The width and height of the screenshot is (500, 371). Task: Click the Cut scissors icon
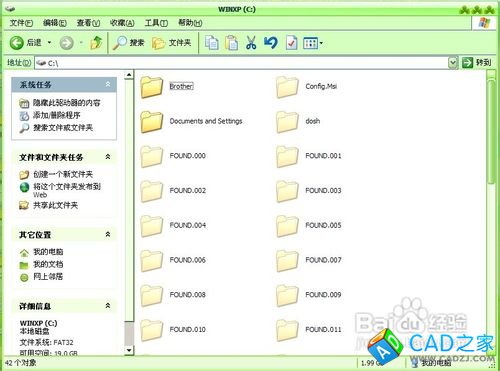(251, 43)
